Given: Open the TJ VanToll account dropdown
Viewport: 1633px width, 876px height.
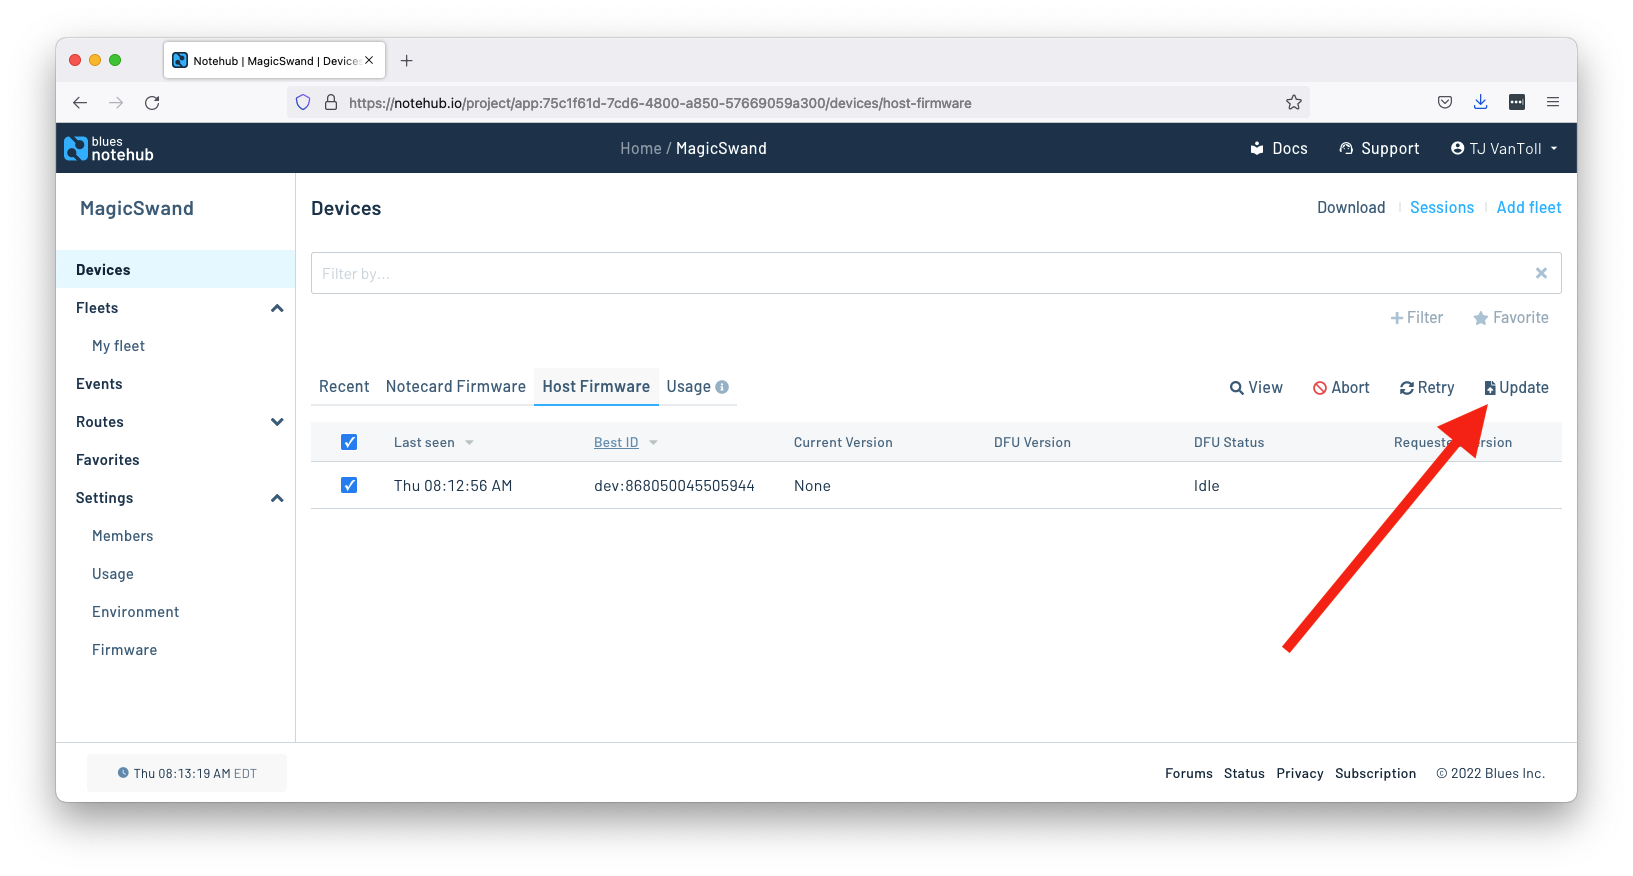Looking at the screenshot, I should 1504,148.
